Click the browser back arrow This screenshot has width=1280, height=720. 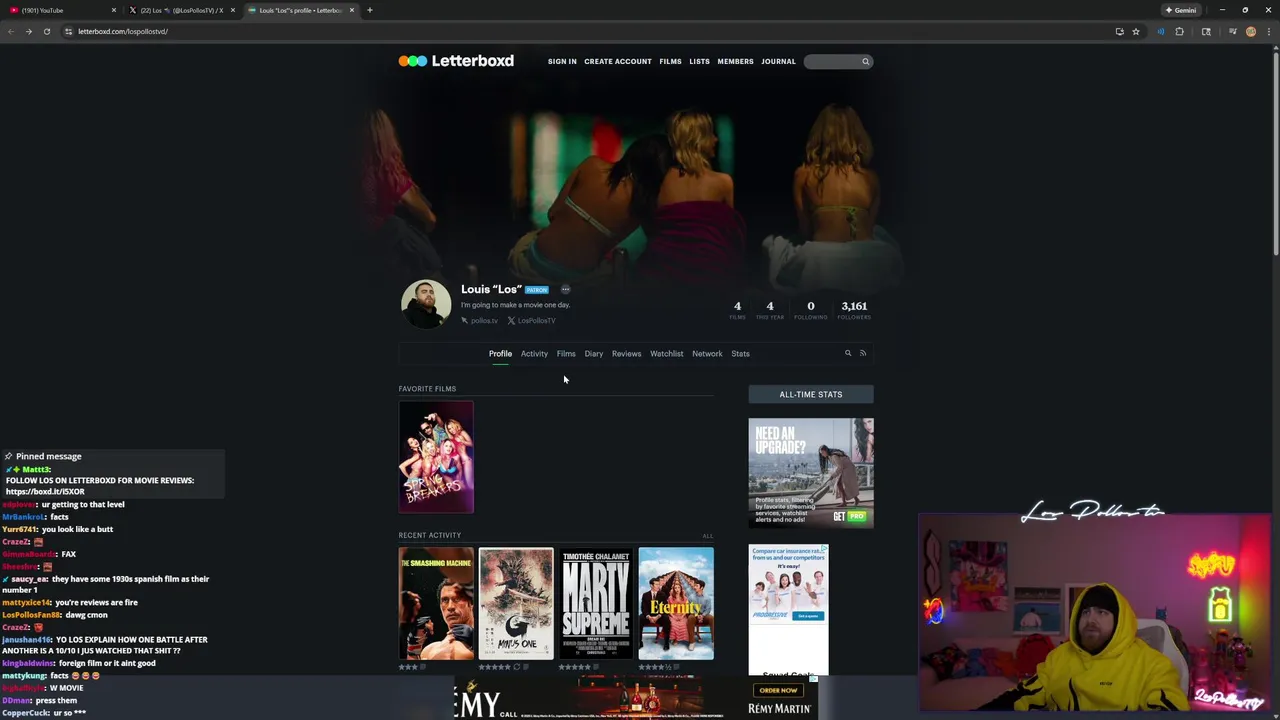11,31
